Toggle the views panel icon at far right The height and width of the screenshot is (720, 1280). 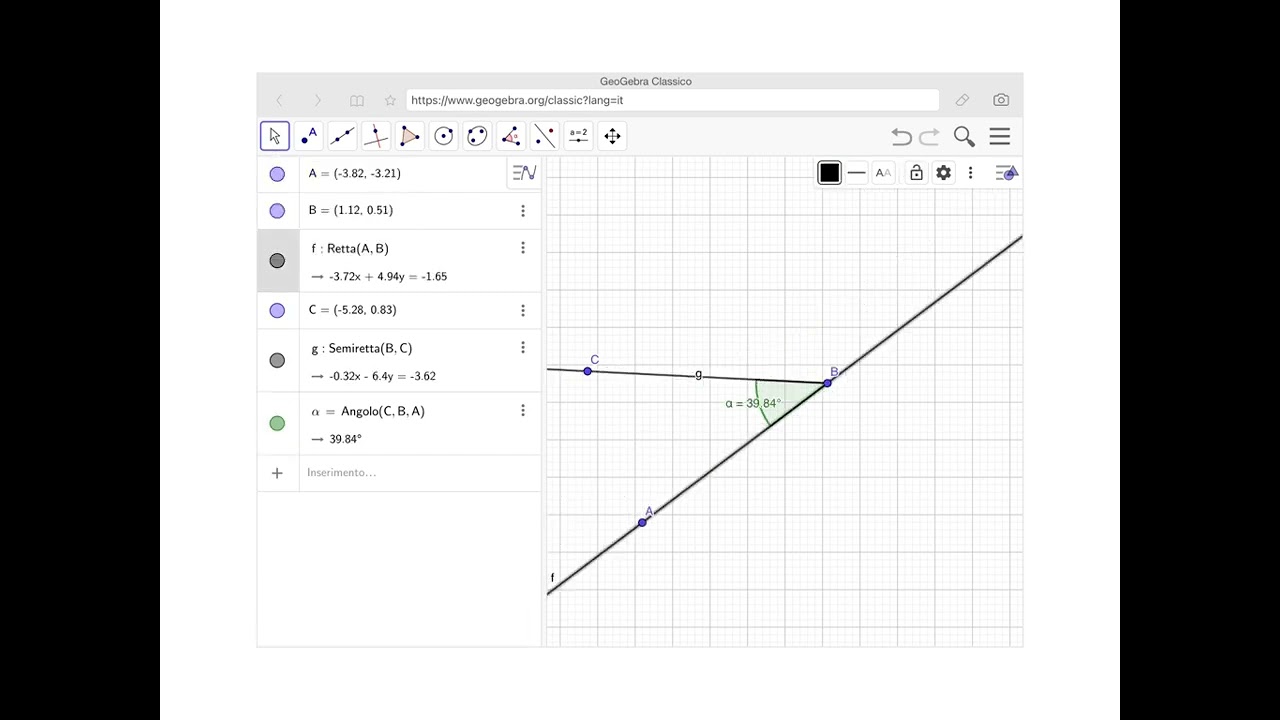pyautogui.click(x=1006, y=173)
